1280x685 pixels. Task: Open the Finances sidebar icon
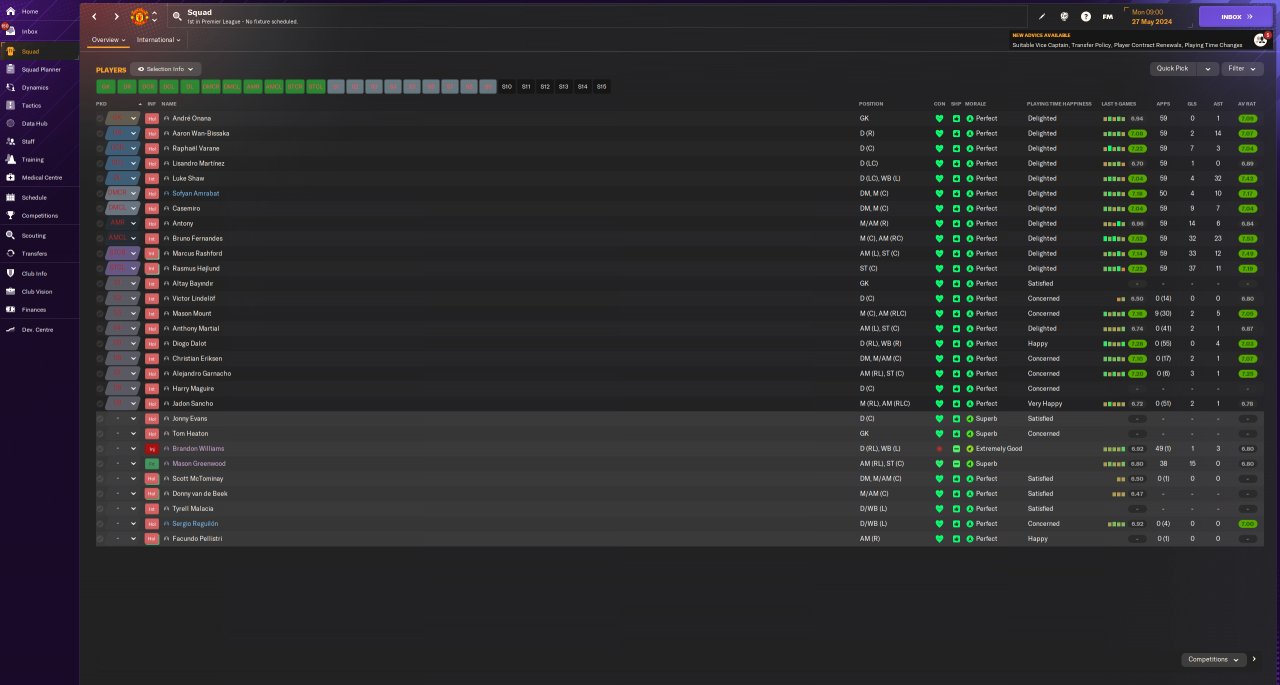[x=10, y=309]
